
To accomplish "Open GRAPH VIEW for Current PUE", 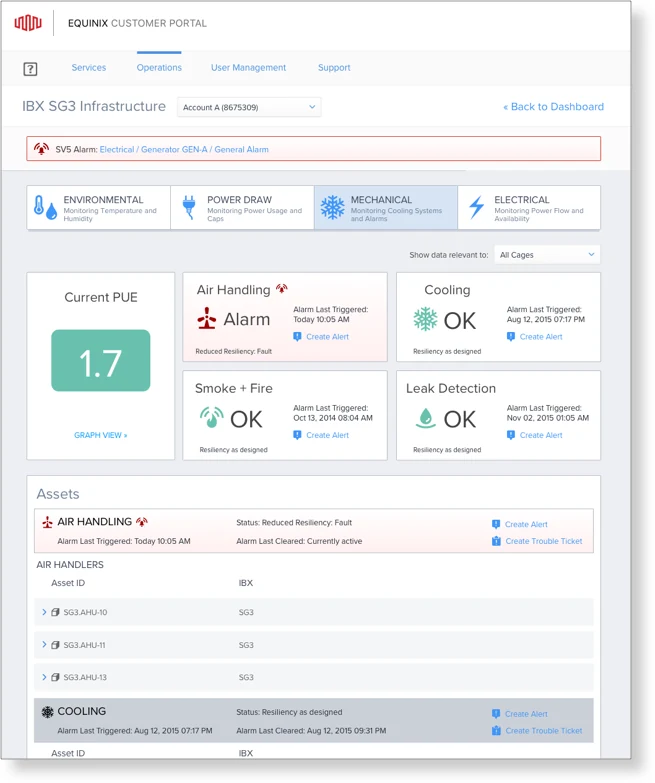I will (x=101, y=435).
